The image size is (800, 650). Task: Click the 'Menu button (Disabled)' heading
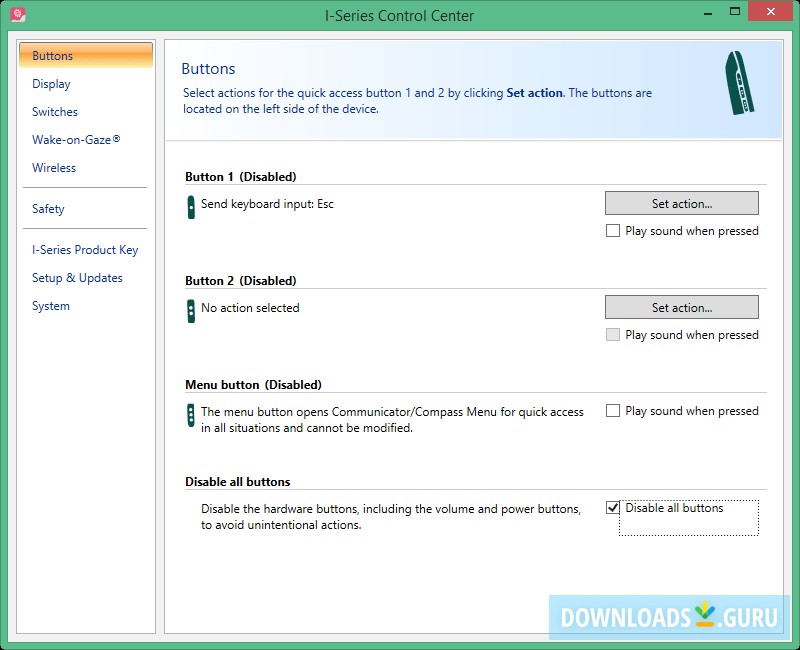click(x=254, y=385)
